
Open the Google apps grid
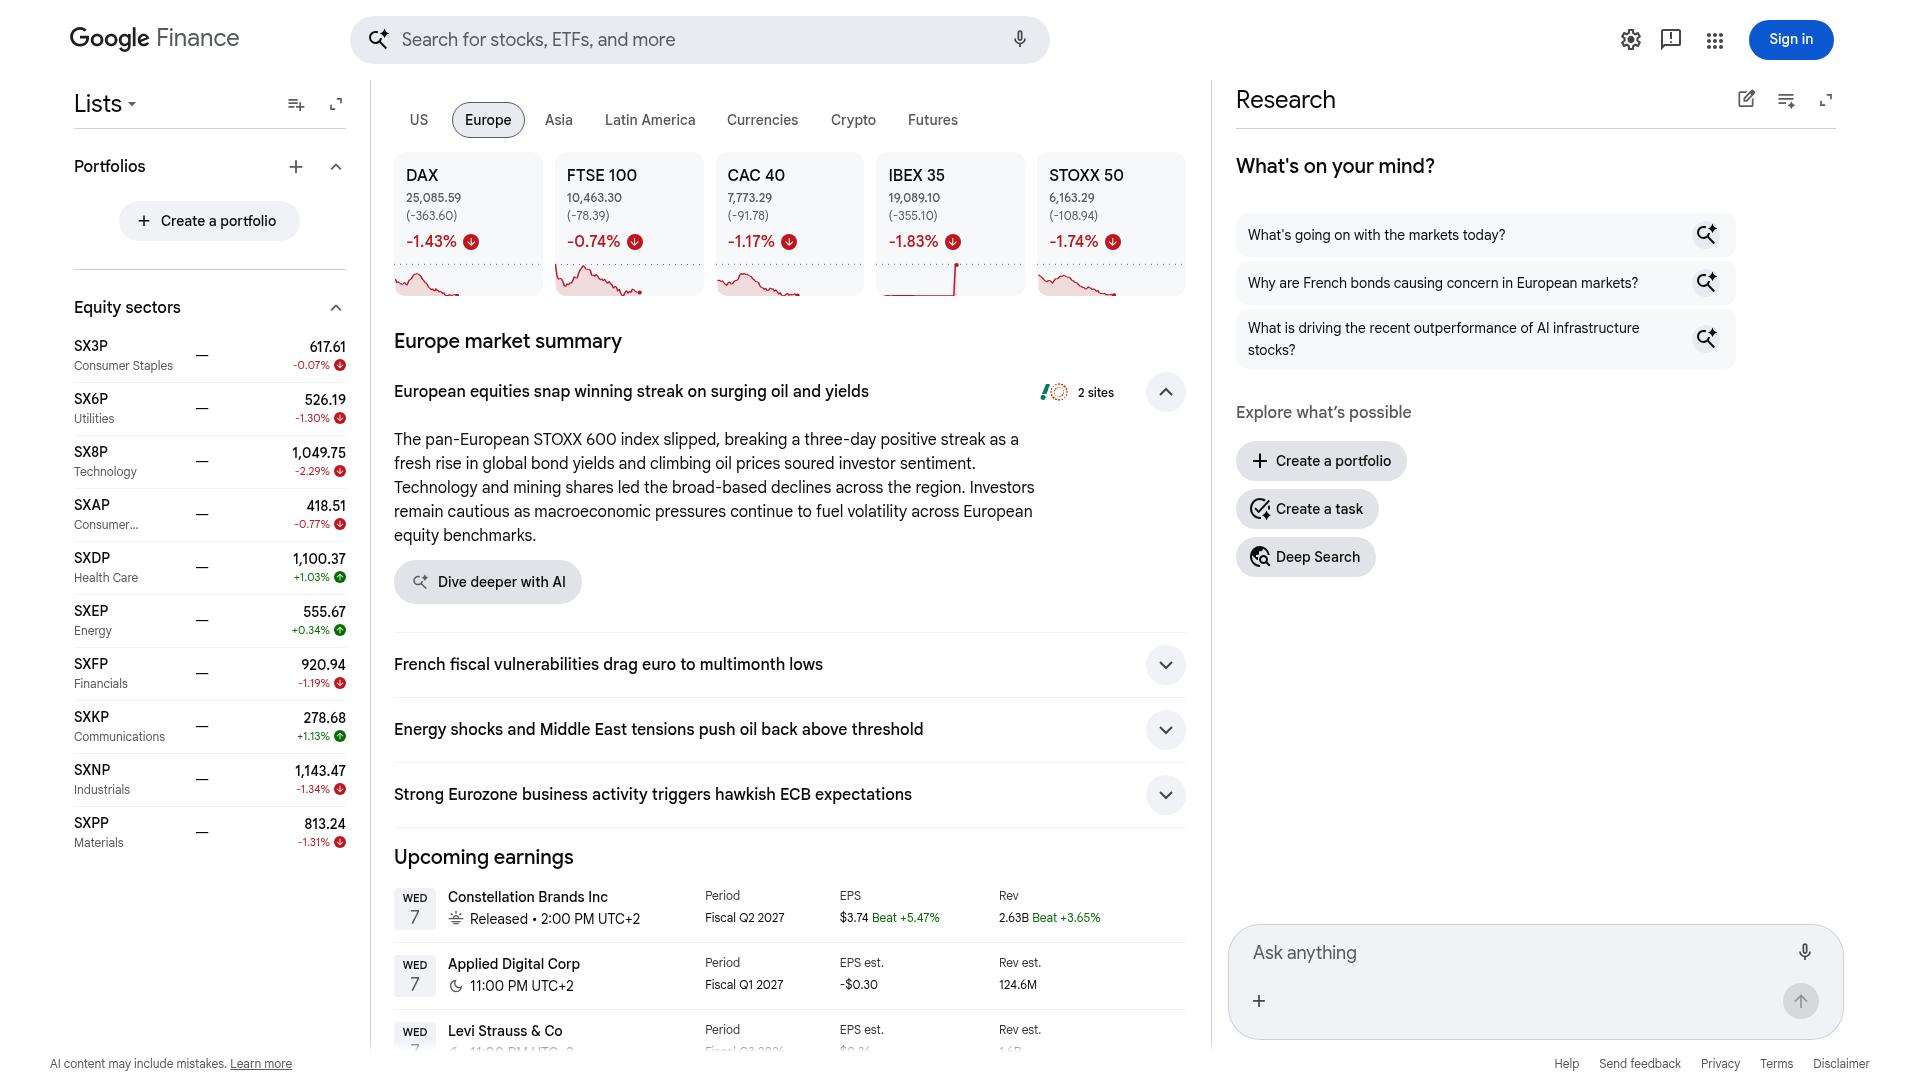click(x=1715, y=40)
